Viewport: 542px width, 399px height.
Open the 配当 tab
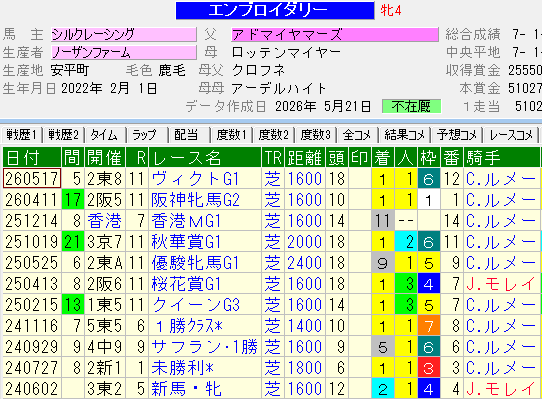pyautogui.click(x=189, y=135)
